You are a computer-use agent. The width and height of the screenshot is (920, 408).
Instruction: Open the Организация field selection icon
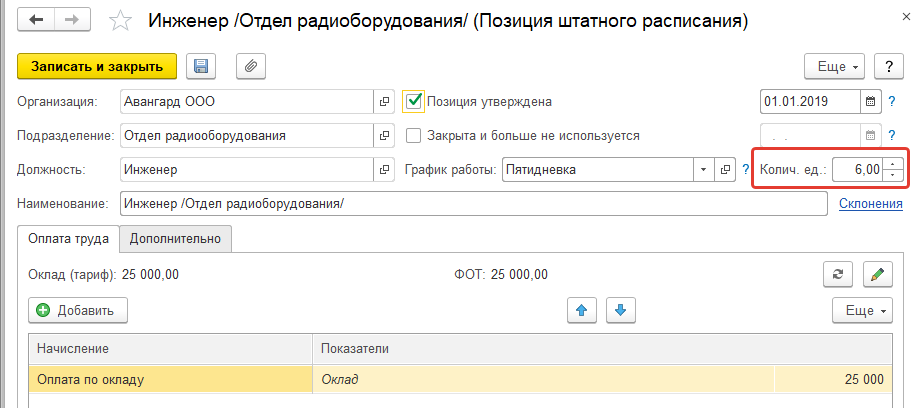coord(384,101)
